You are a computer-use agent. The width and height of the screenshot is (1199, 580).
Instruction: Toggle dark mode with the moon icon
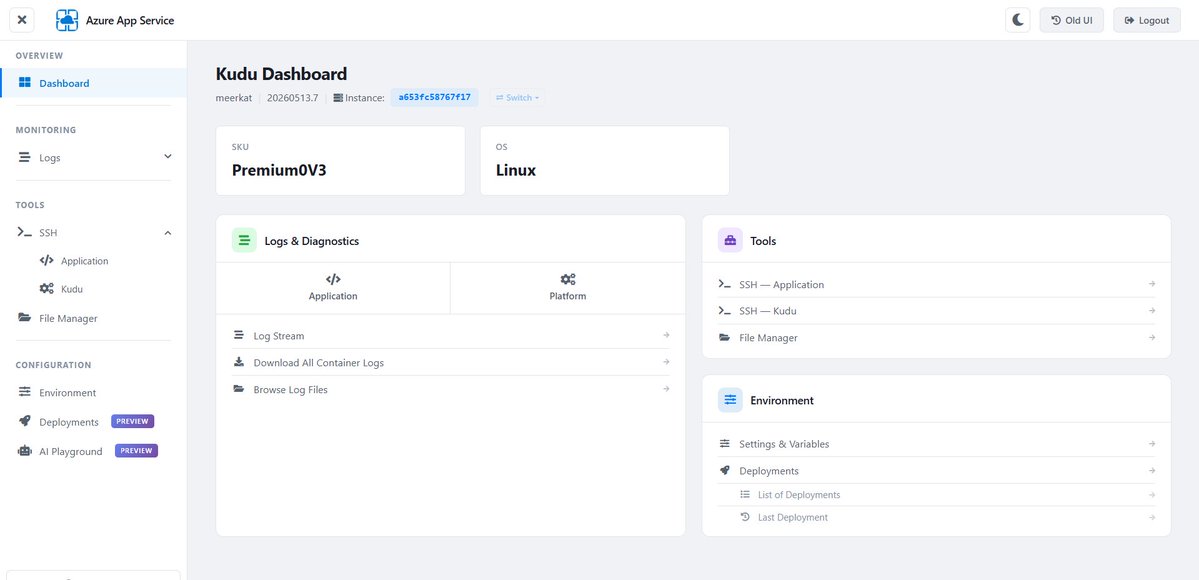[x=1018, y=20]
